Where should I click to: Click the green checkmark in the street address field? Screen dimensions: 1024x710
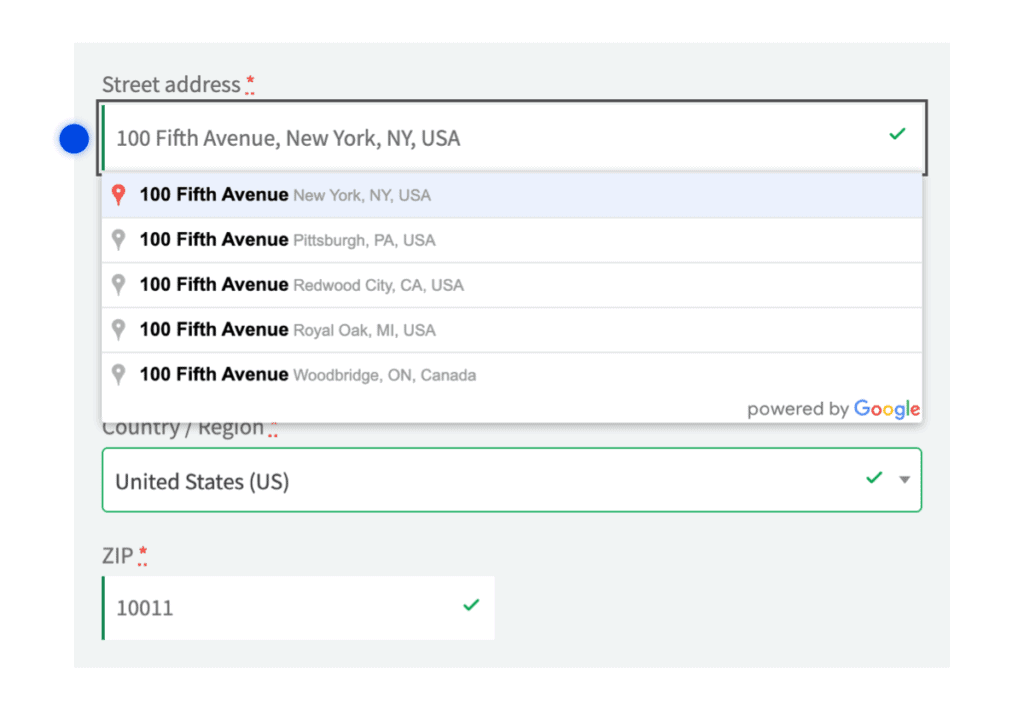click(x=897, y=133)
